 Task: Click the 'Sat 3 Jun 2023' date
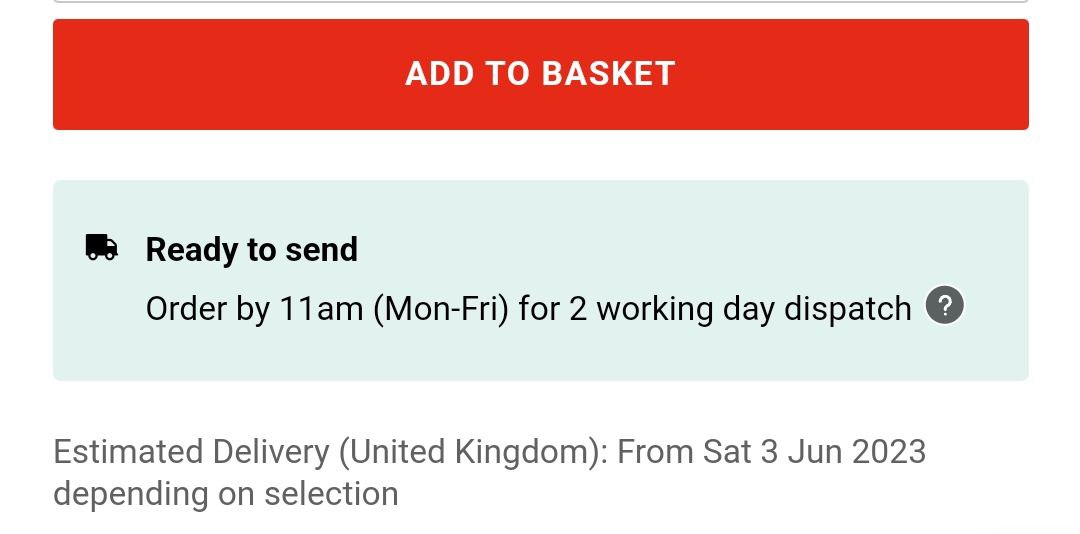tap(814, 452)
